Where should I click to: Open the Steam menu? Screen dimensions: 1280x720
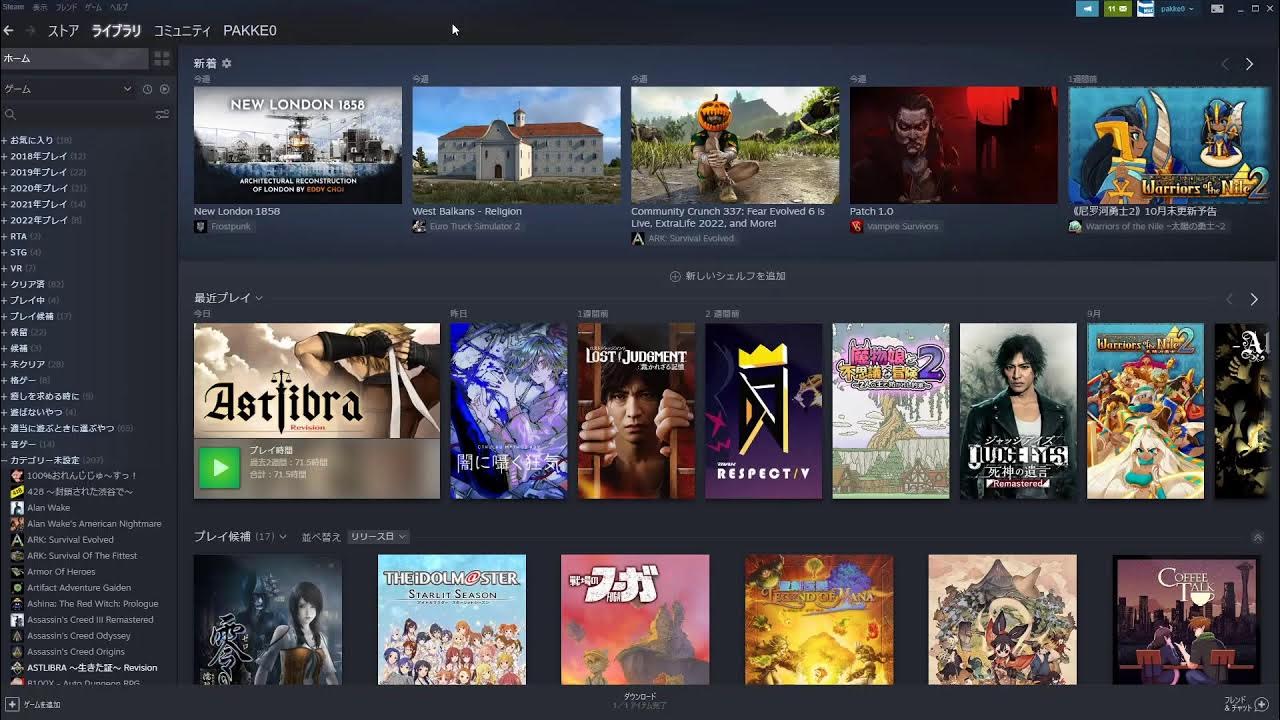click(x=13, y=7)
